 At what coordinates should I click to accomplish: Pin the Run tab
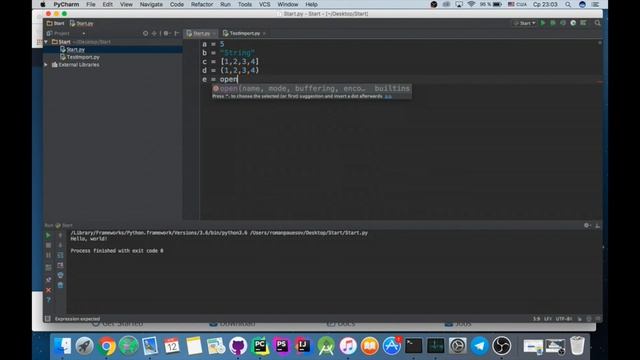pos(48,280)
